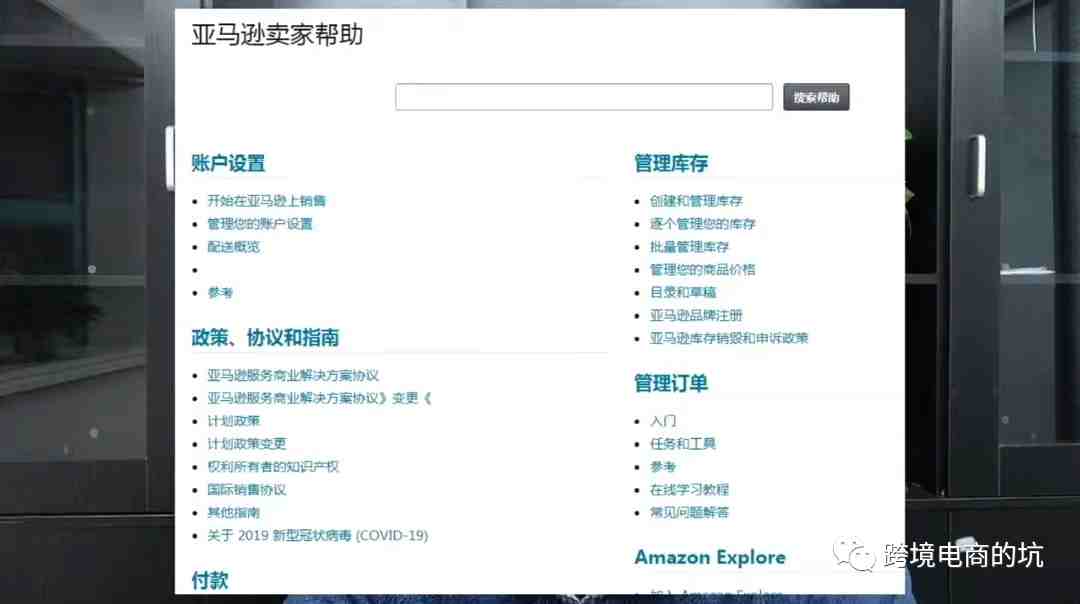Open 创建和管理库存 link
The width and height of the screenshot is (1080, 604).
click(x=696, y=201)
